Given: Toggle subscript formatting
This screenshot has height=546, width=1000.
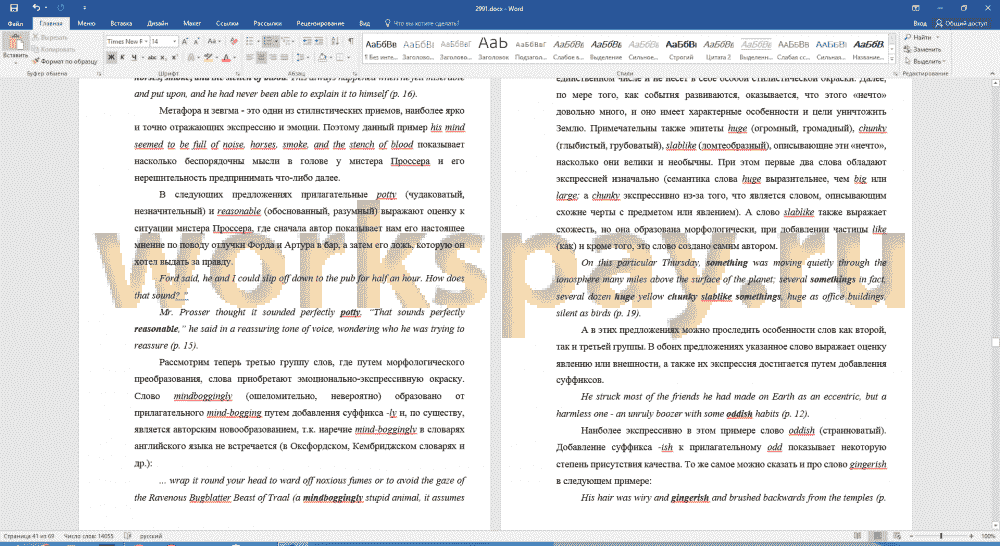Looking at the screenshot, I should tap(163, 57).
